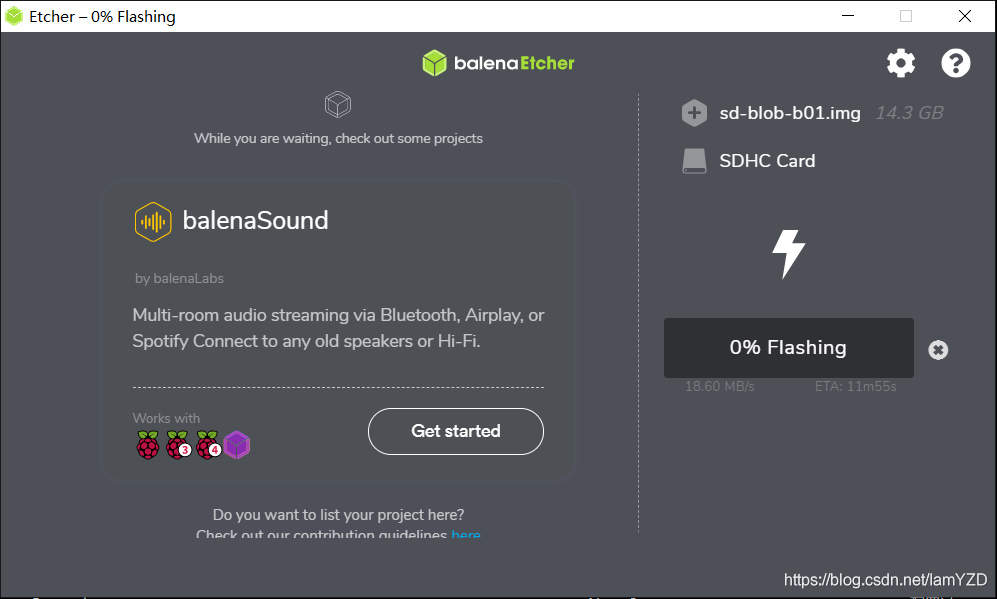Open the help question mark icon
This screenshot has height=599, width=997.
(956, 63)
